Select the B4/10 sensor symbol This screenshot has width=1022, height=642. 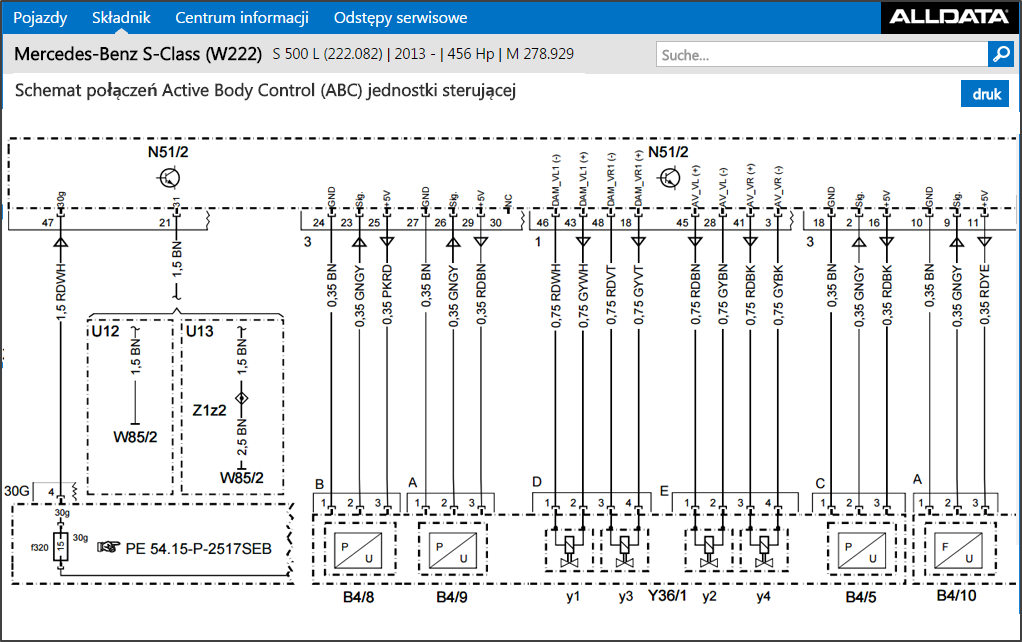coord(957,549)
